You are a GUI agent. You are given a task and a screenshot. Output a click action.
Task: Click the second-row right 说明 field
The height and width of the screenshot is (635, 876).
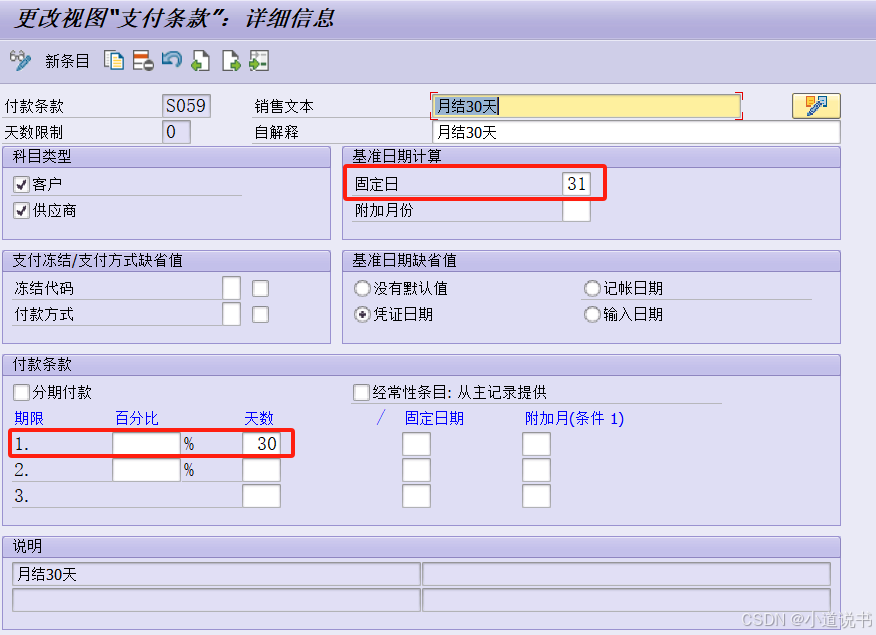626,600
